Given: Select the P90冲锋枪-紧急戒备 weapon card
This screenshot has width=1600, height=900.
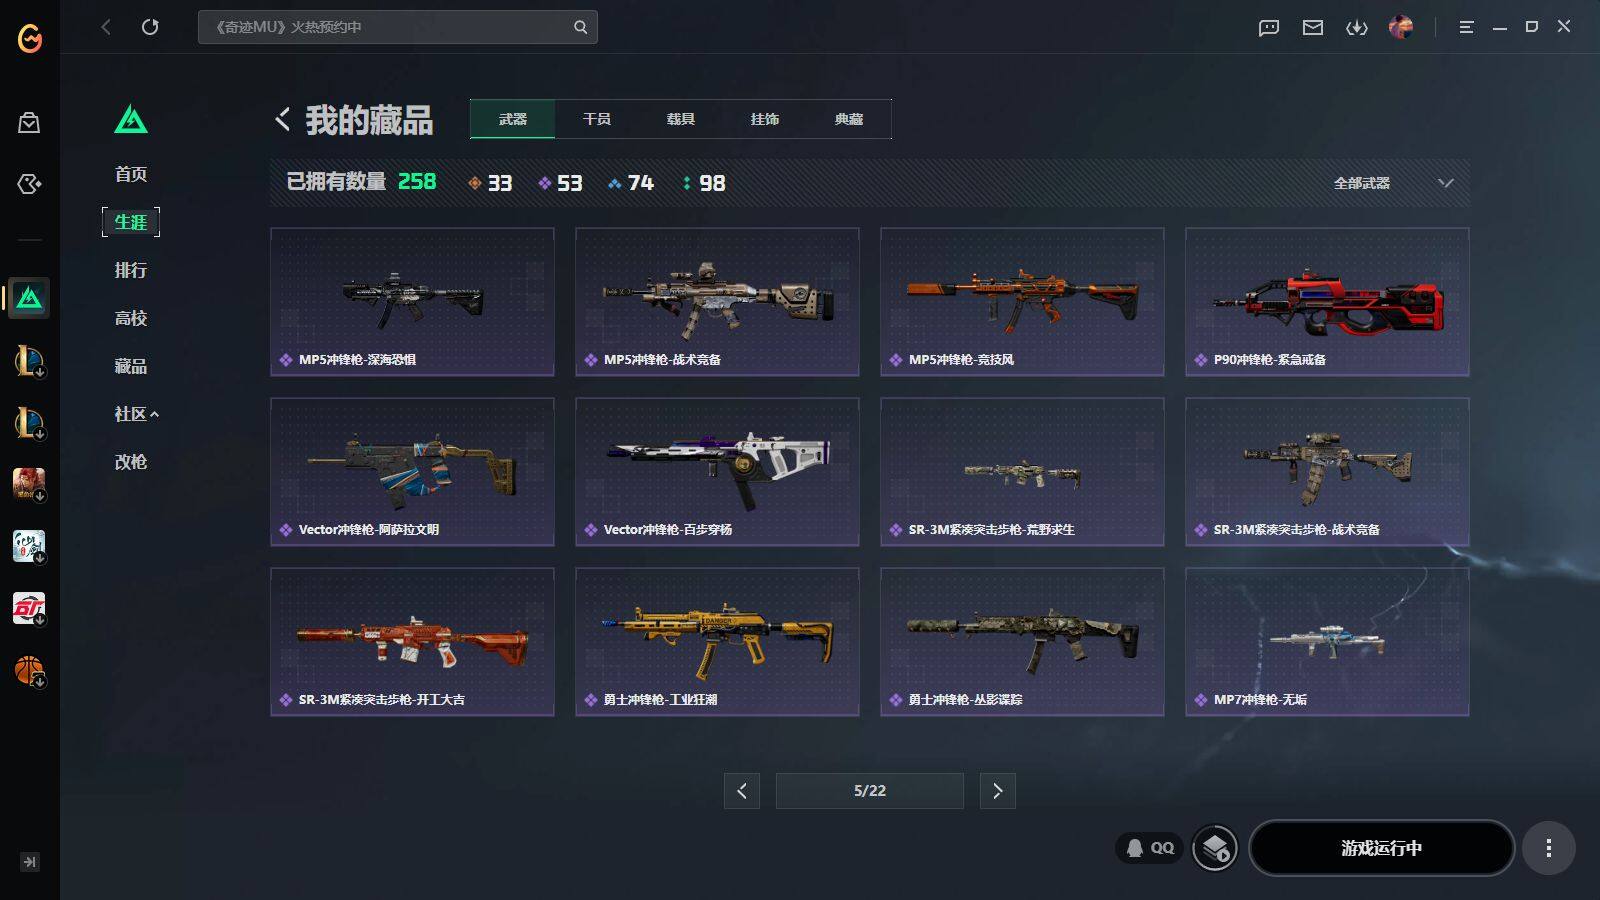Looking at the screenshot, I should pos(1327,302).
